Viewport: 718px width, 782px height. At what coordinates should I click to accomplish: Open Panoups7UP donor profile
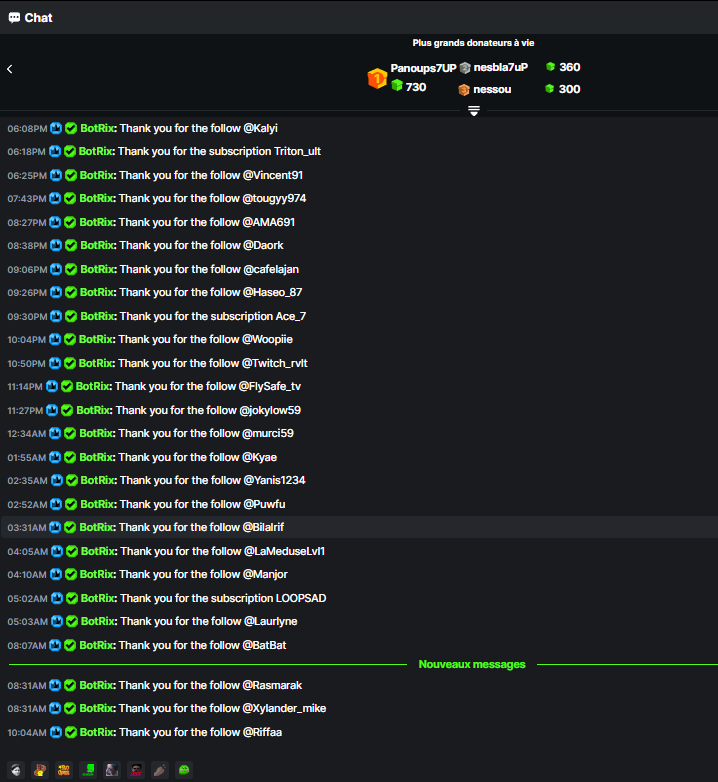423,68
